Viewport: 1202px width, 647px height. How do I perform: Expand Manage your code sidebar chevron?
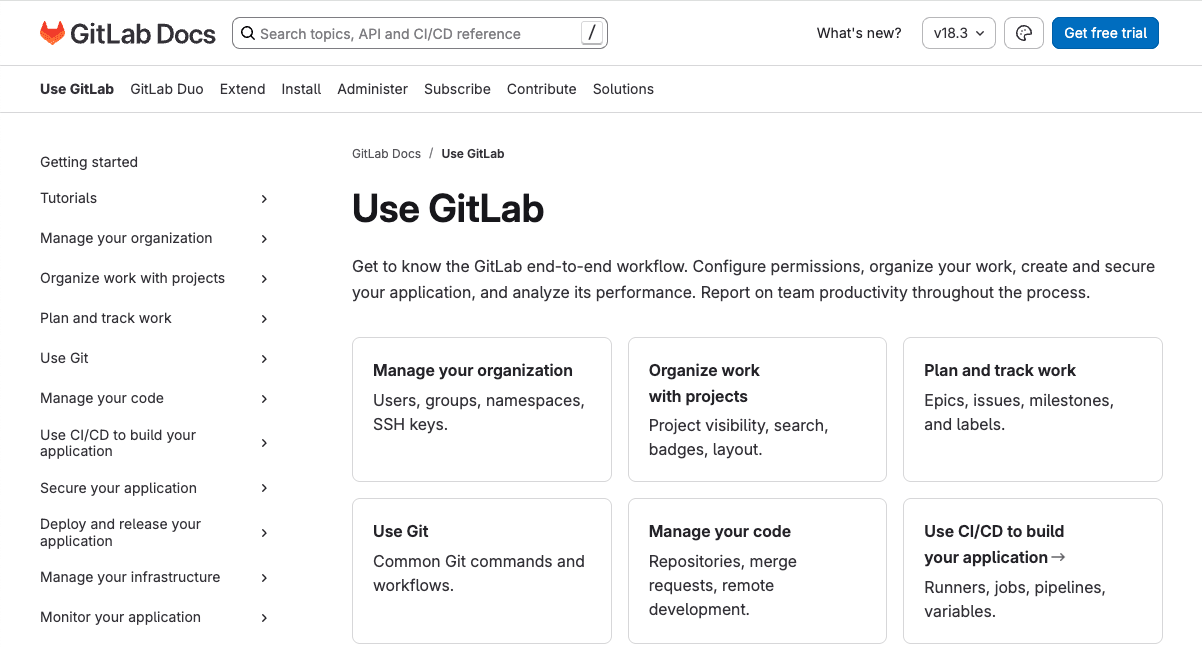click(x=264, y=399)
